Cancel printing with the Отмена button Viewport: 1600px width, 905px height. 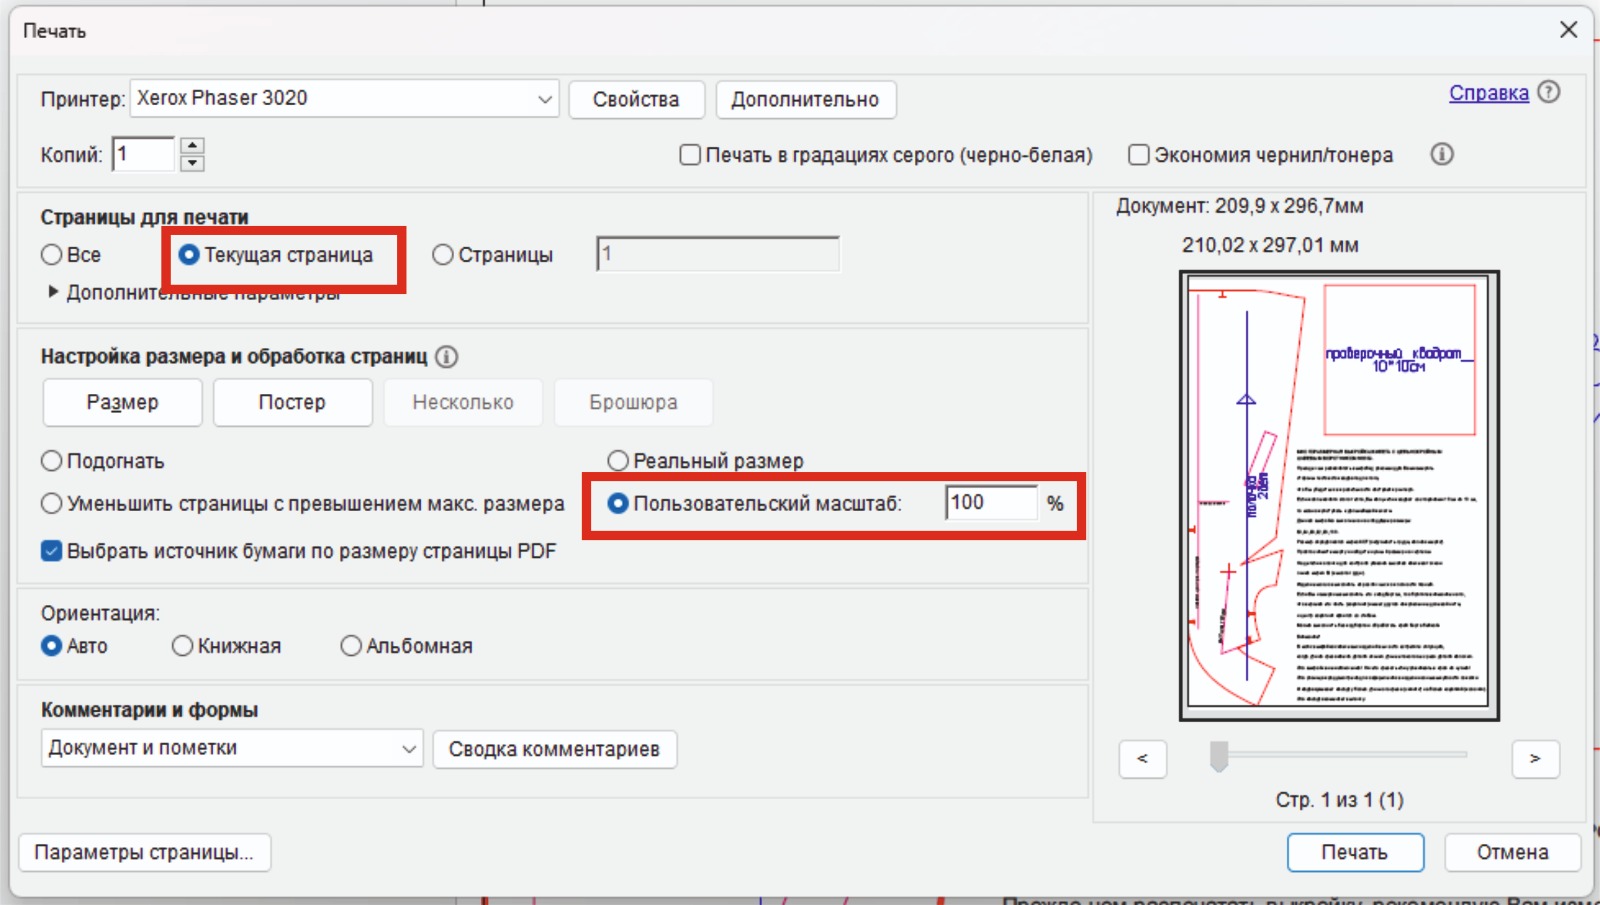[1513, 852]
